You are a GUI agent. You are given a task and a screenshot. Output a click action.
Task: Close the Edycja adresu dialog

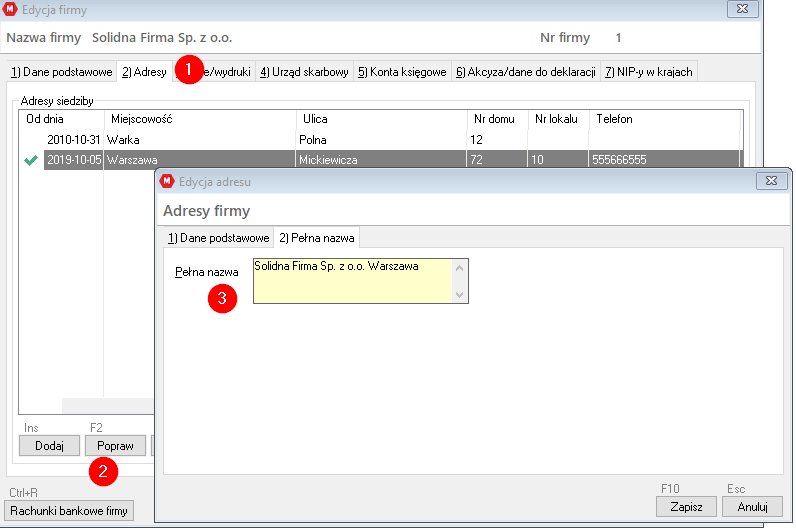click(x=771, y=181)
